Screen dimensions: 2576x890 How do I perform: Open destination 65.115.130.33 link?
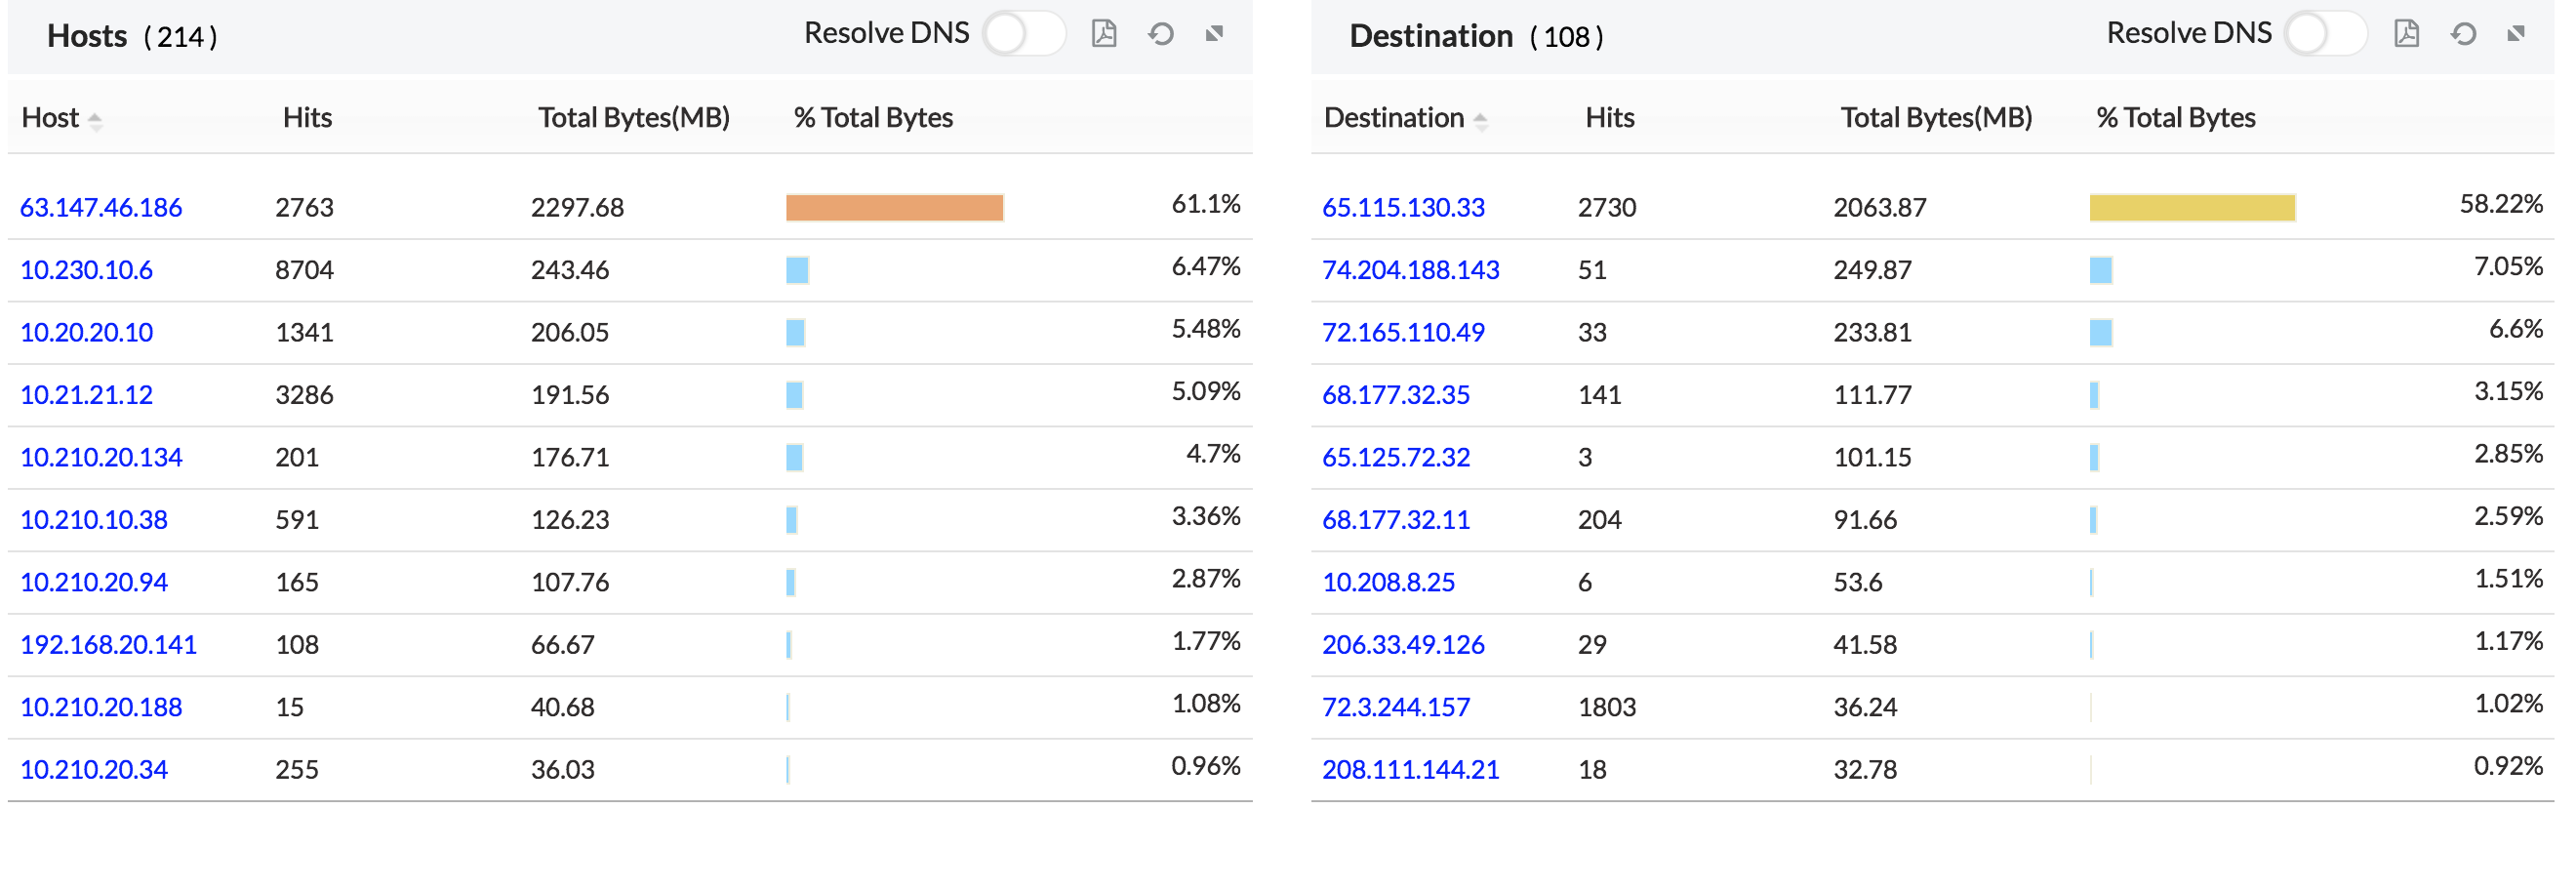pyautogui.click(x=1403, y=208)
